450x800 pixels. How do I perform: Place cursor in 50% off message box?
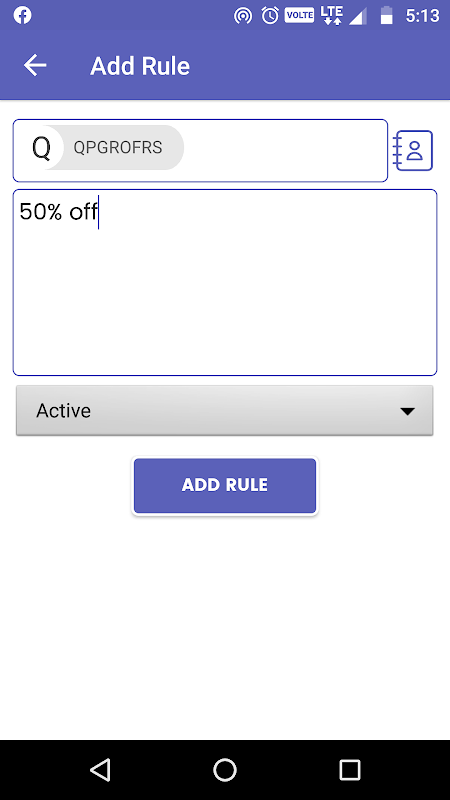click(225, 283)
